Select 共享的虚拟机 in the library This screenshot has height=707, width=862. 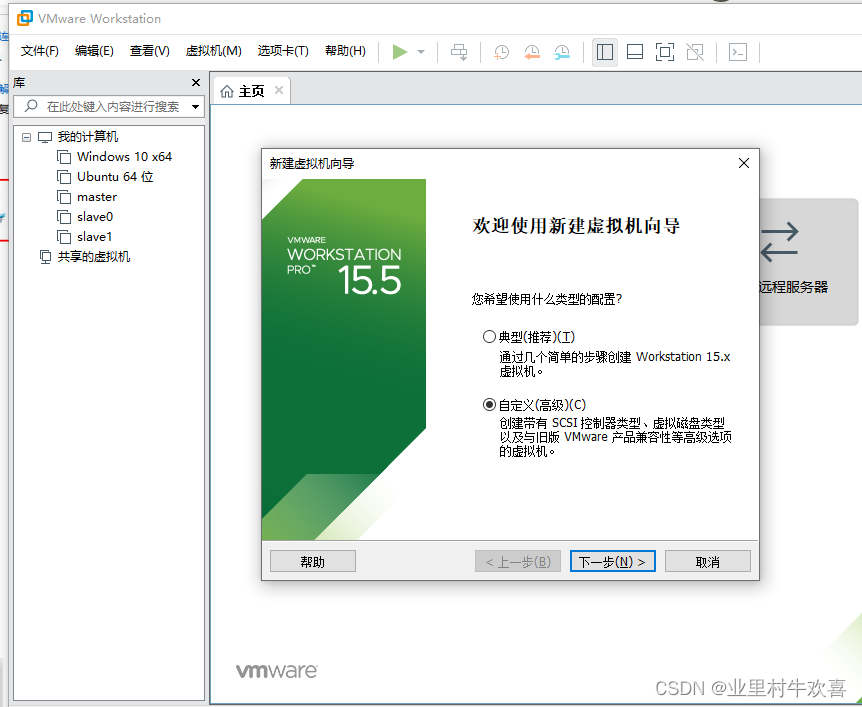[93, 257]
